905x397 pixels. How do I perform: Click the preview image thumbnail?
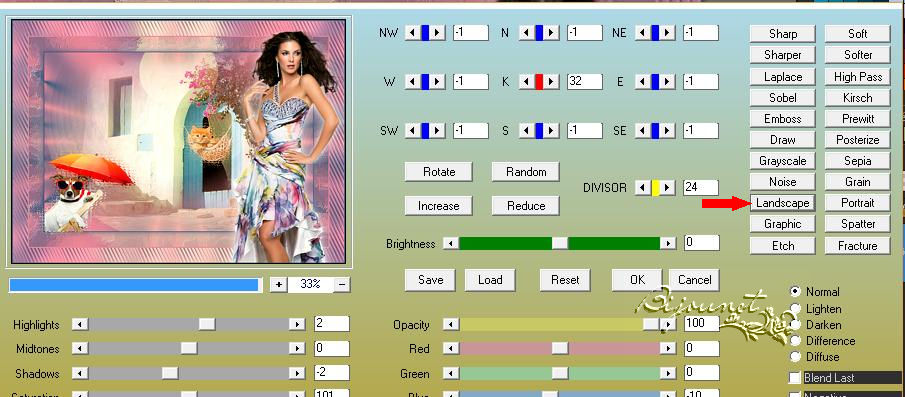[178, 141]
